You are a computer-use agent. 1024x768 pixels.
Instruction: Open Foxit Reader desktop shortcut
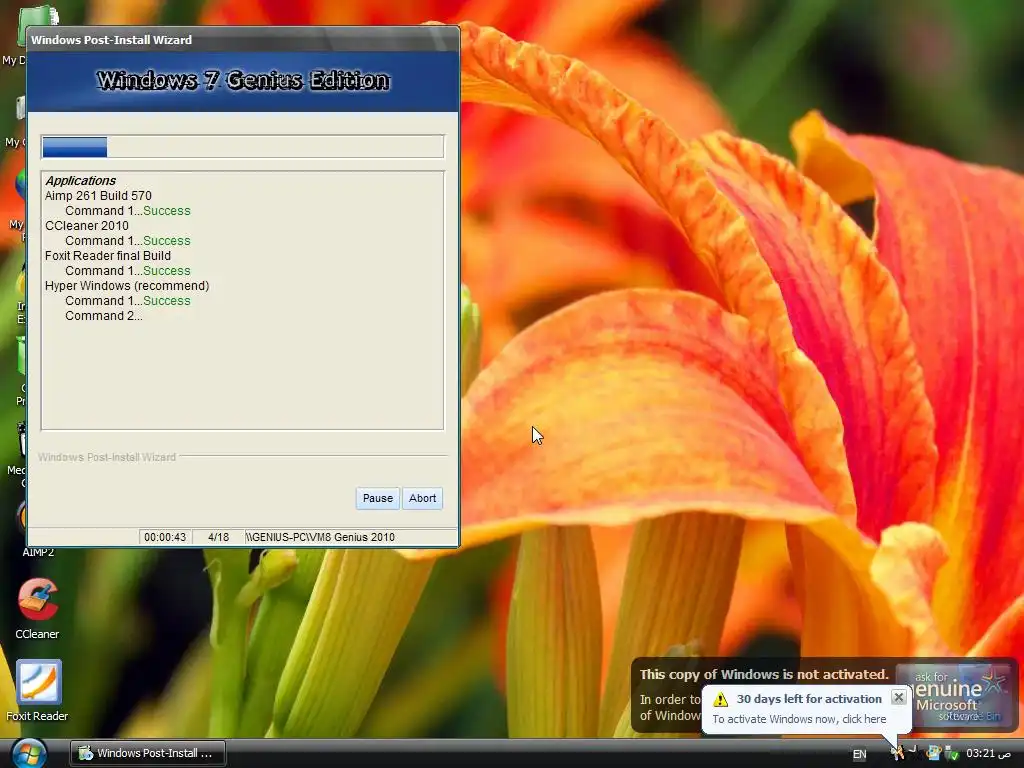(x=37, y=690)
